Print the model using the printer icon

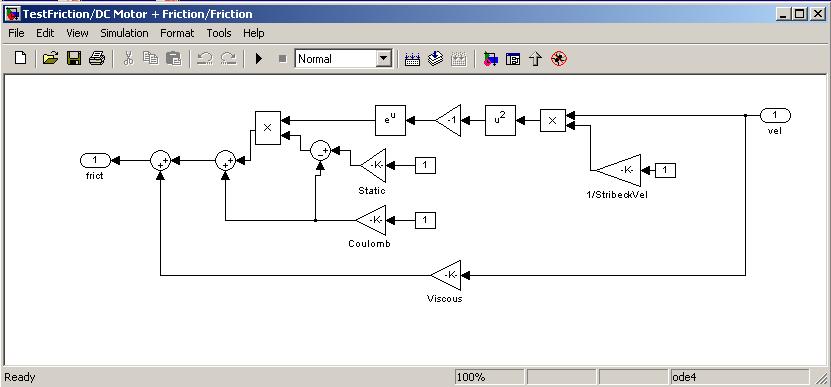(97, 58)
